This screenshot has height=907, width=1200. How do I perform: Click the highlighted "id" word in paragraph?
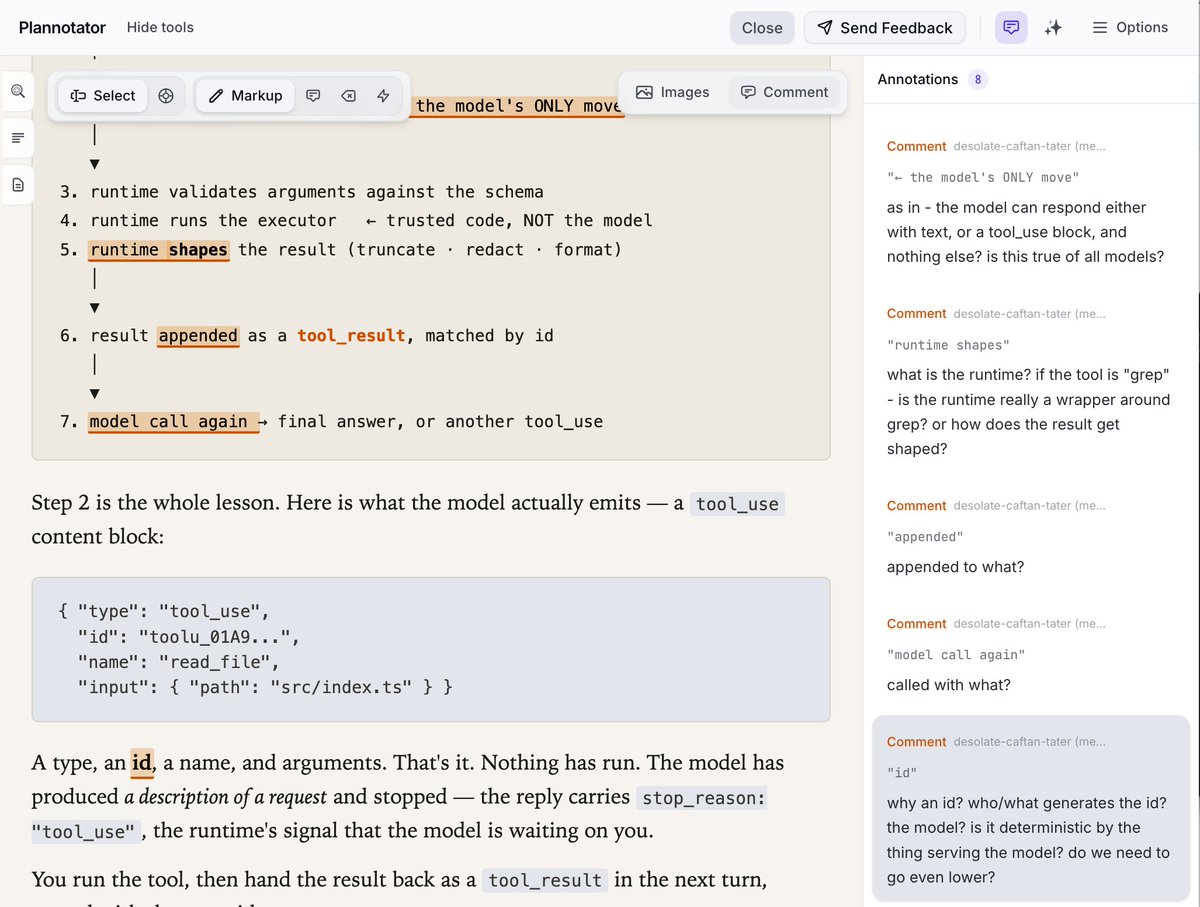coord(141,763)
